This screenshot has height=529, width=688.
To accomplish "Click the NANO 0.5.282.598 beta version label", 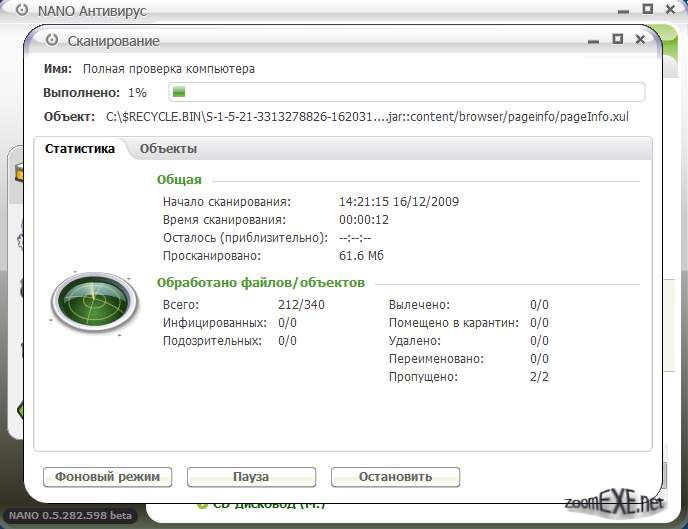I will tap(67, 516).
